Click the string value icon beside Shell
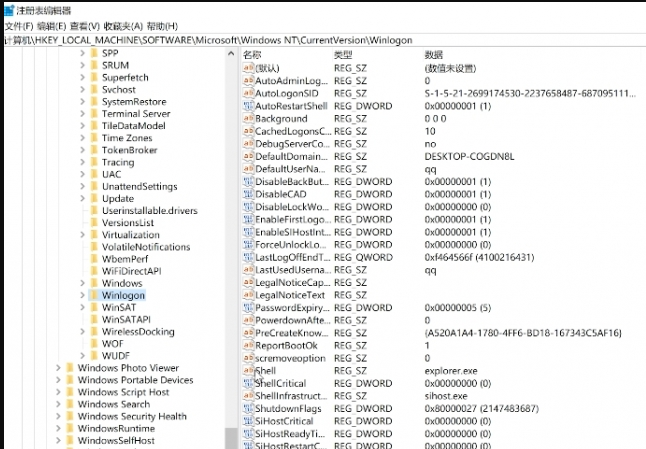The width and height of the screenshot is (646, 449). pyautogui.click(x=247, y=370)
